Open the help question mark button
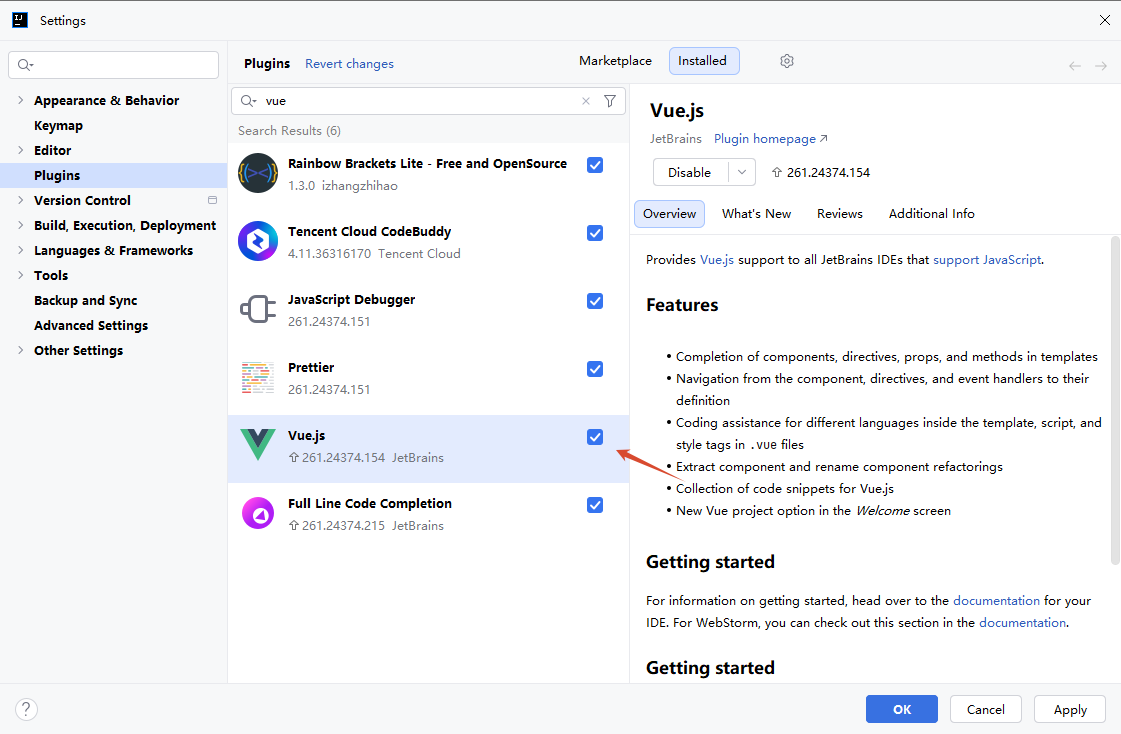1121x734 pixels. tap(26, 709)
